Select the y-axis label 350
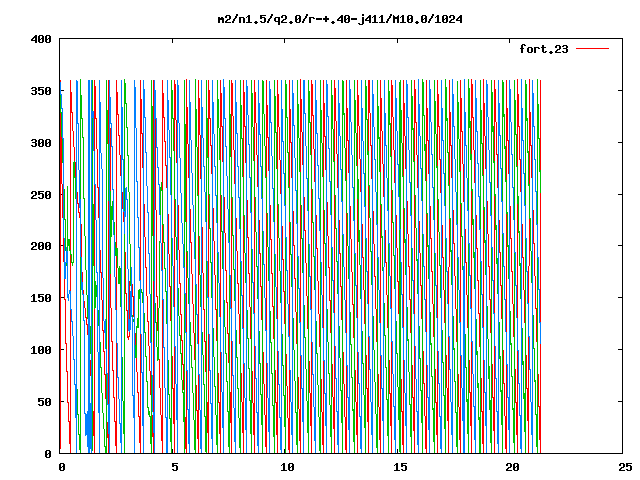 (41, 91)
